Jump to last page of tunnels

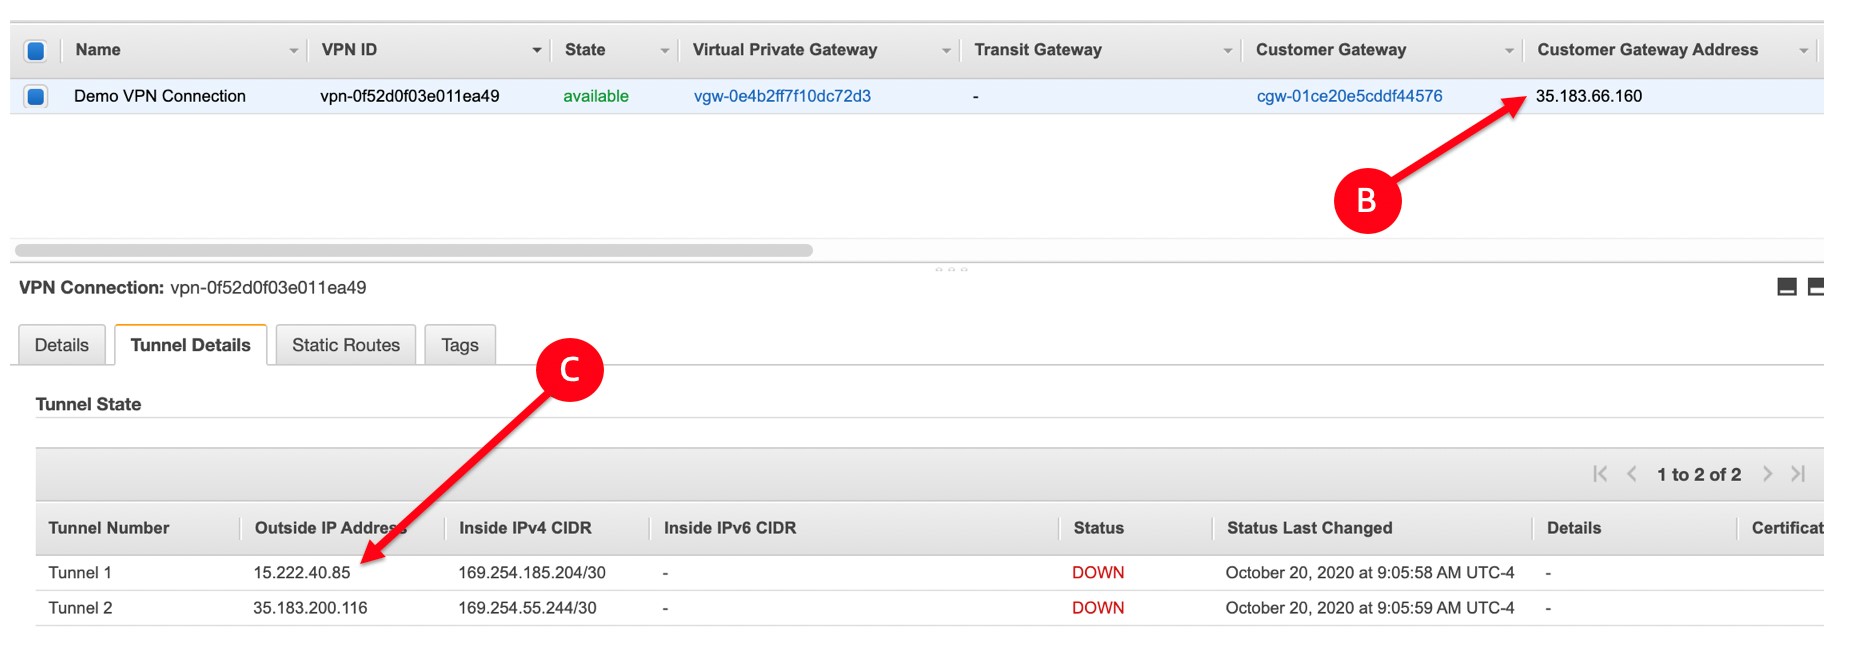(x=1798, y=474)
